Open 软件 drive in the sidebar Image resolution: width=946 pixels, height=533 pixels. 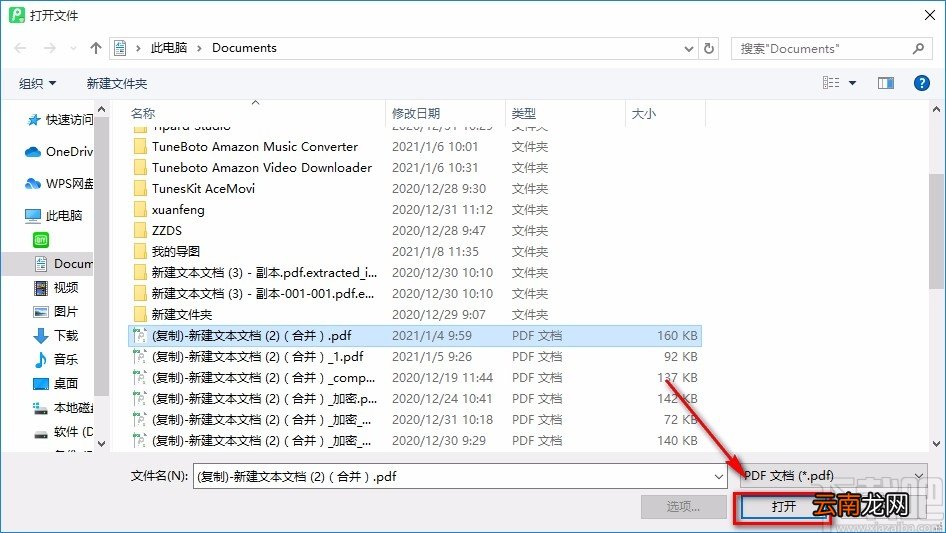point(63,432)
